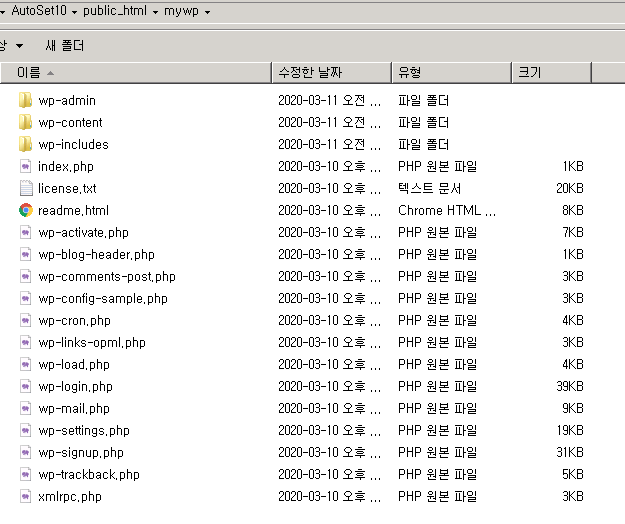Open dropdown arrow after public_html in path
The image size is (625, 524).
155,12
